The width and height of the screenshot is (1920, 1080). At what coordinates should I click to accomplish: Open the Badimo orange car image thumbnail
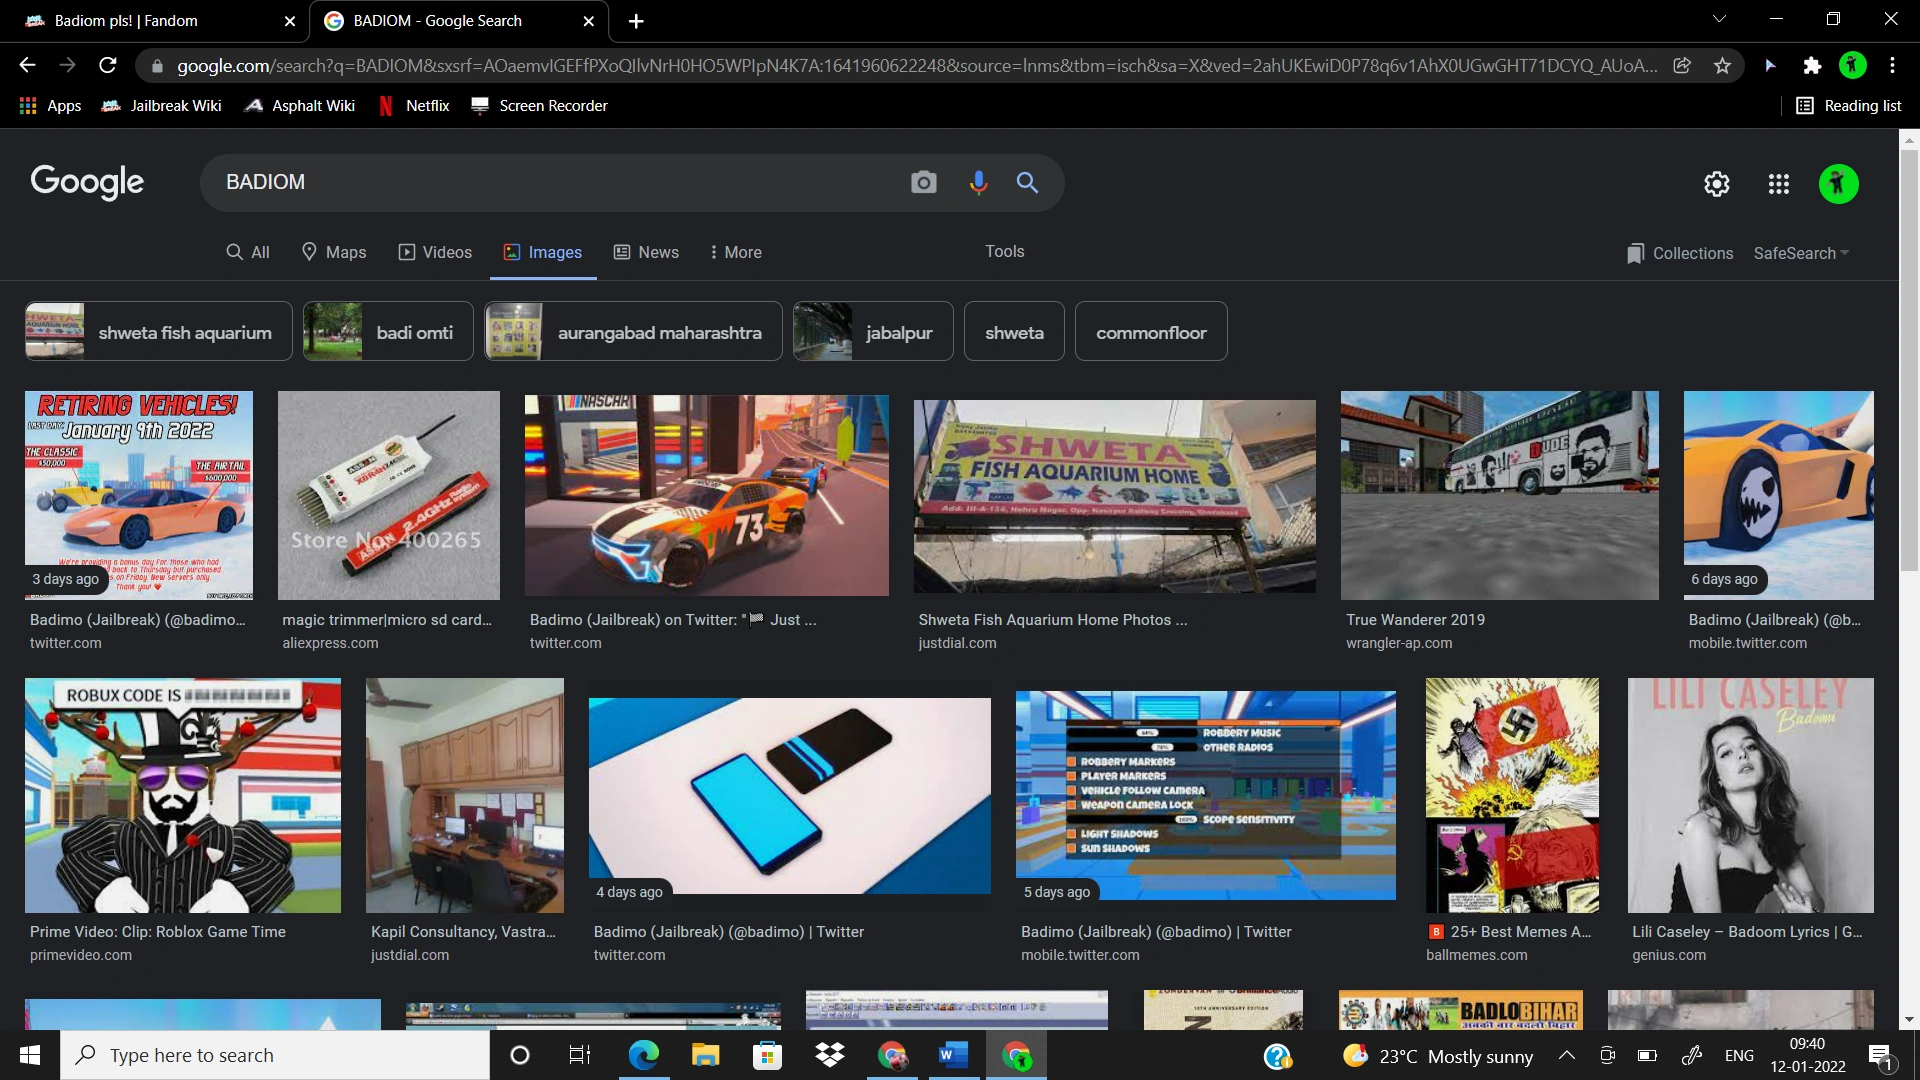(x=1778, y=495)
